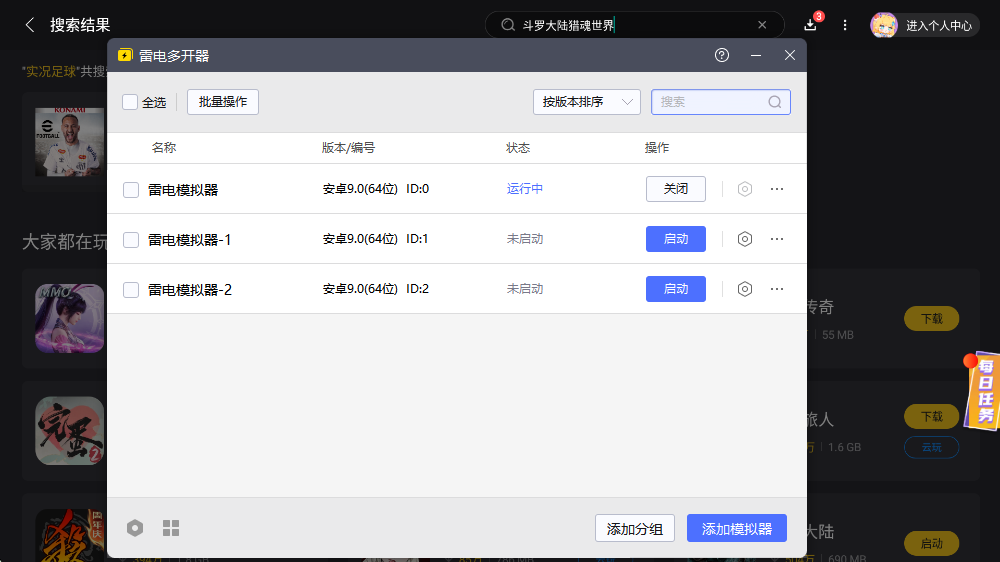Screen dimensions: 1000x562
Task: Open the 完蛋 game icon thumbnail
Action: 69,431
